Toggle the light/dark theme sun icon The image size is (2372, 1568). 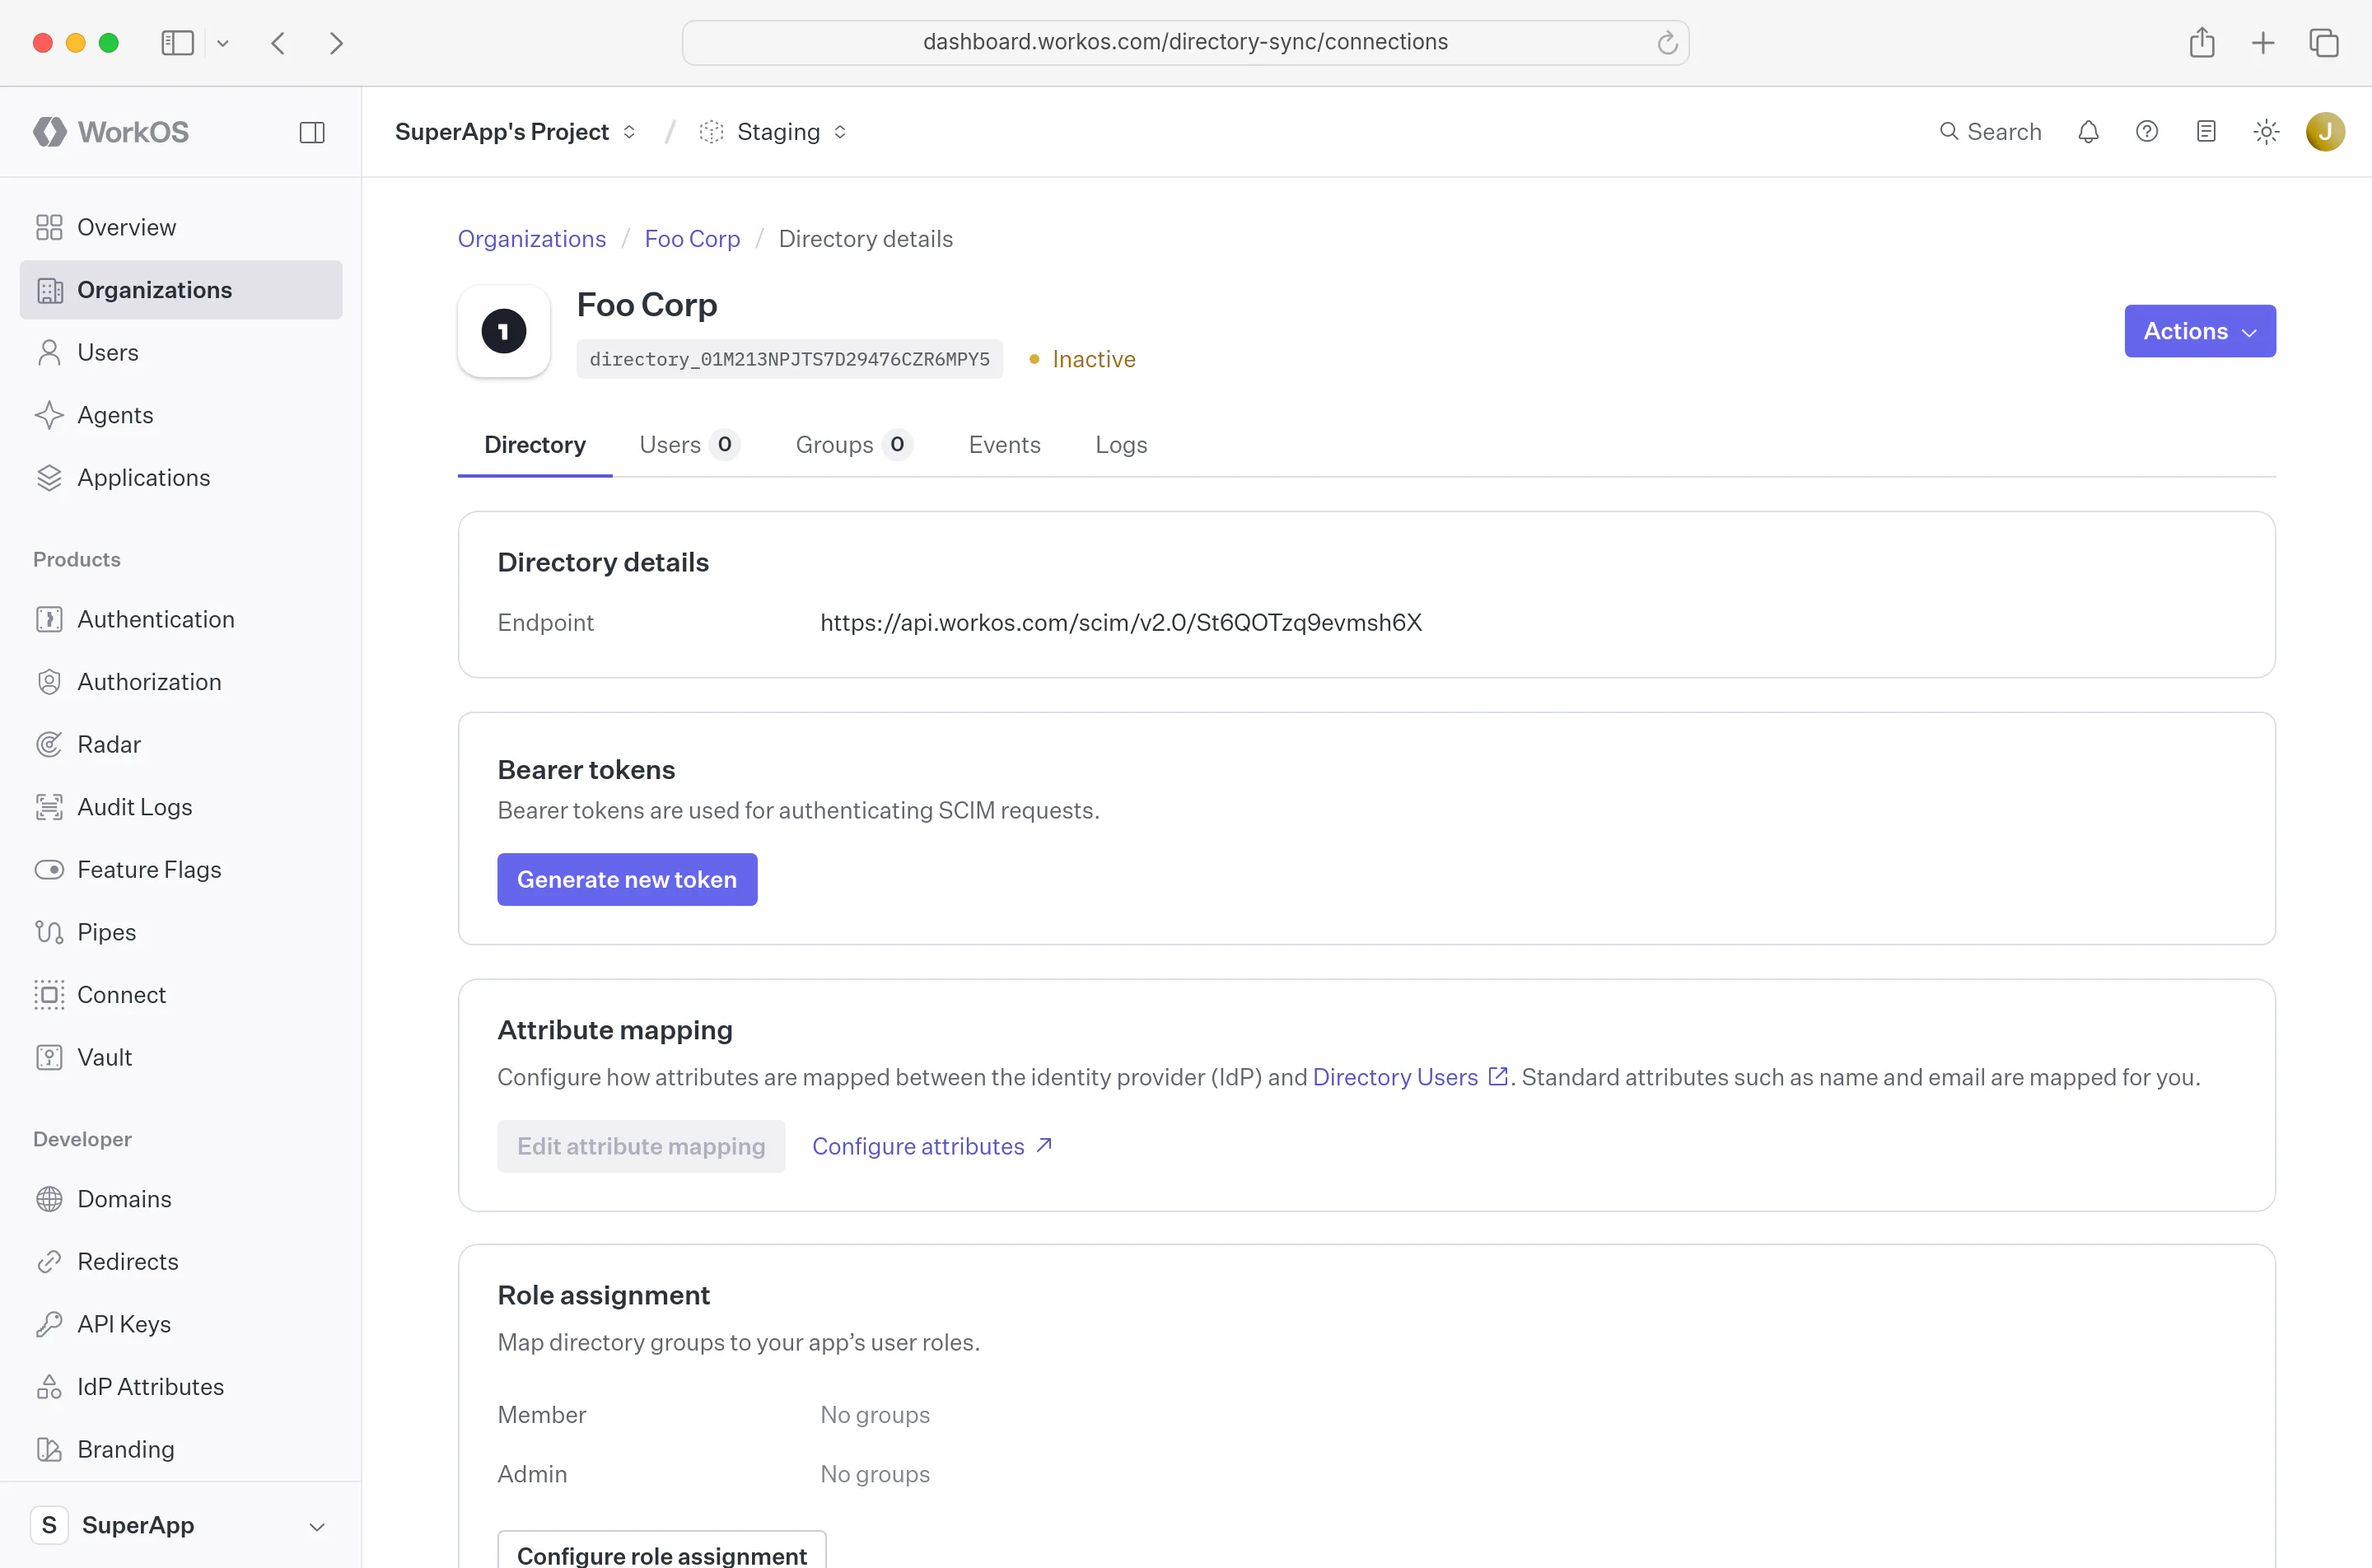point(2266,132)
